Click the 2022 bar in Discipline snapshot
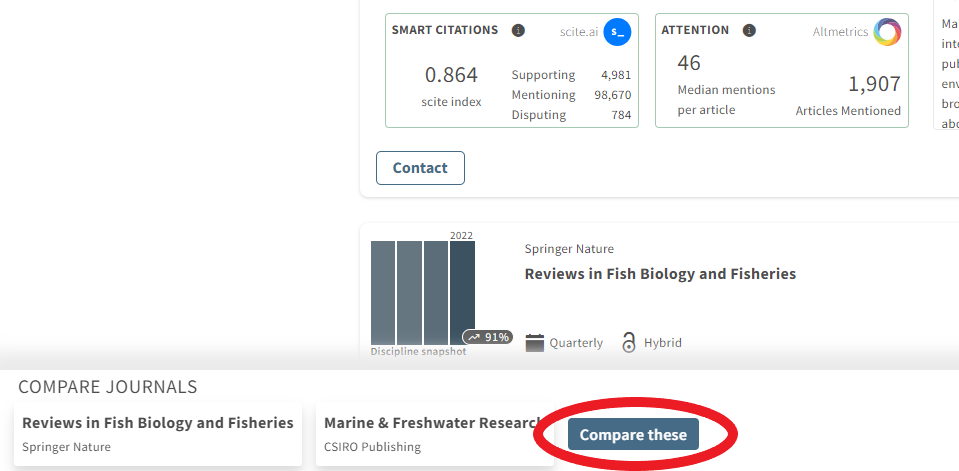959x471 pixels. pyautogui.click(x=462, y=292)
